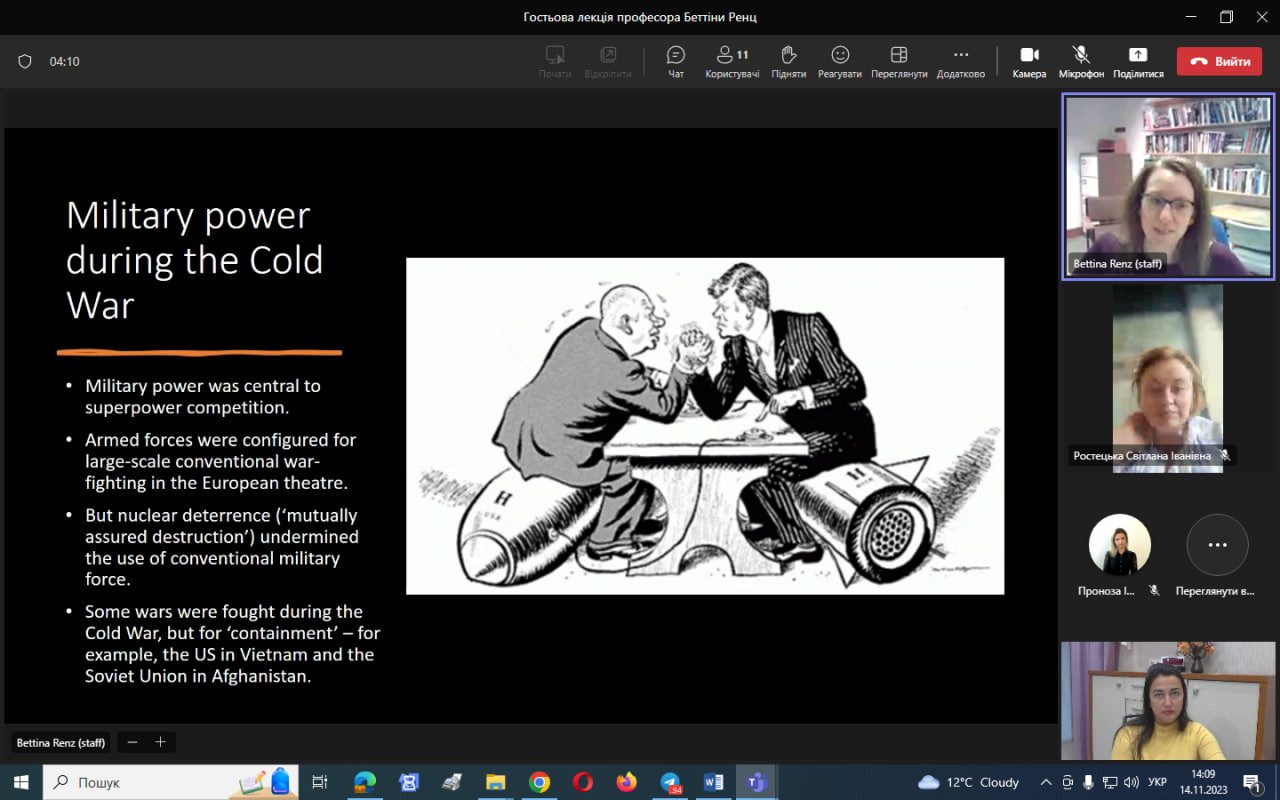
Task: Zoom out shared content with minus
Action: click(132, 742)
